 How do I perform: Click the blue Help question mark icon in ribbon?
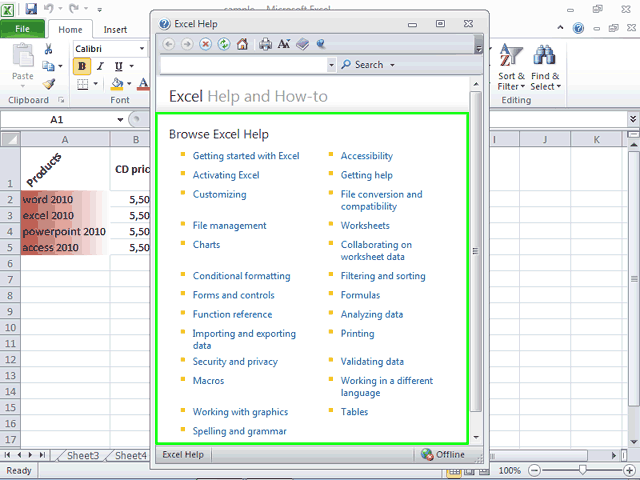click(x=578, y=28)
